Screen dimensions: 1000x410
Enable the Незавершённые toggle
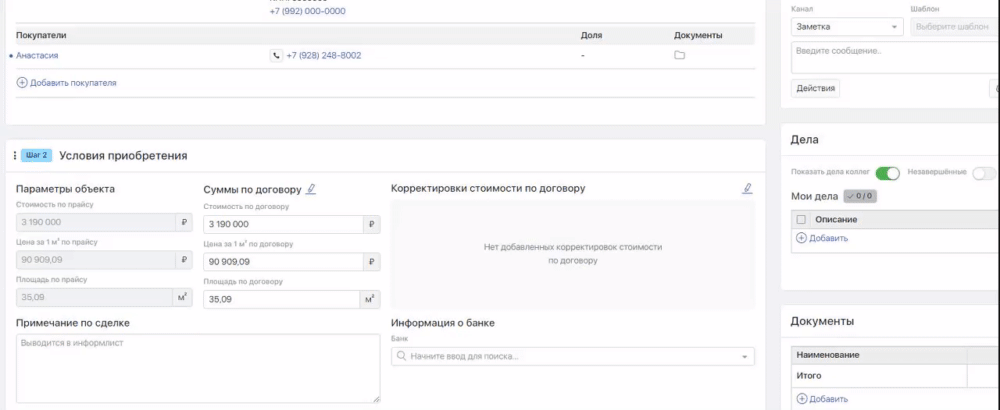984,173
